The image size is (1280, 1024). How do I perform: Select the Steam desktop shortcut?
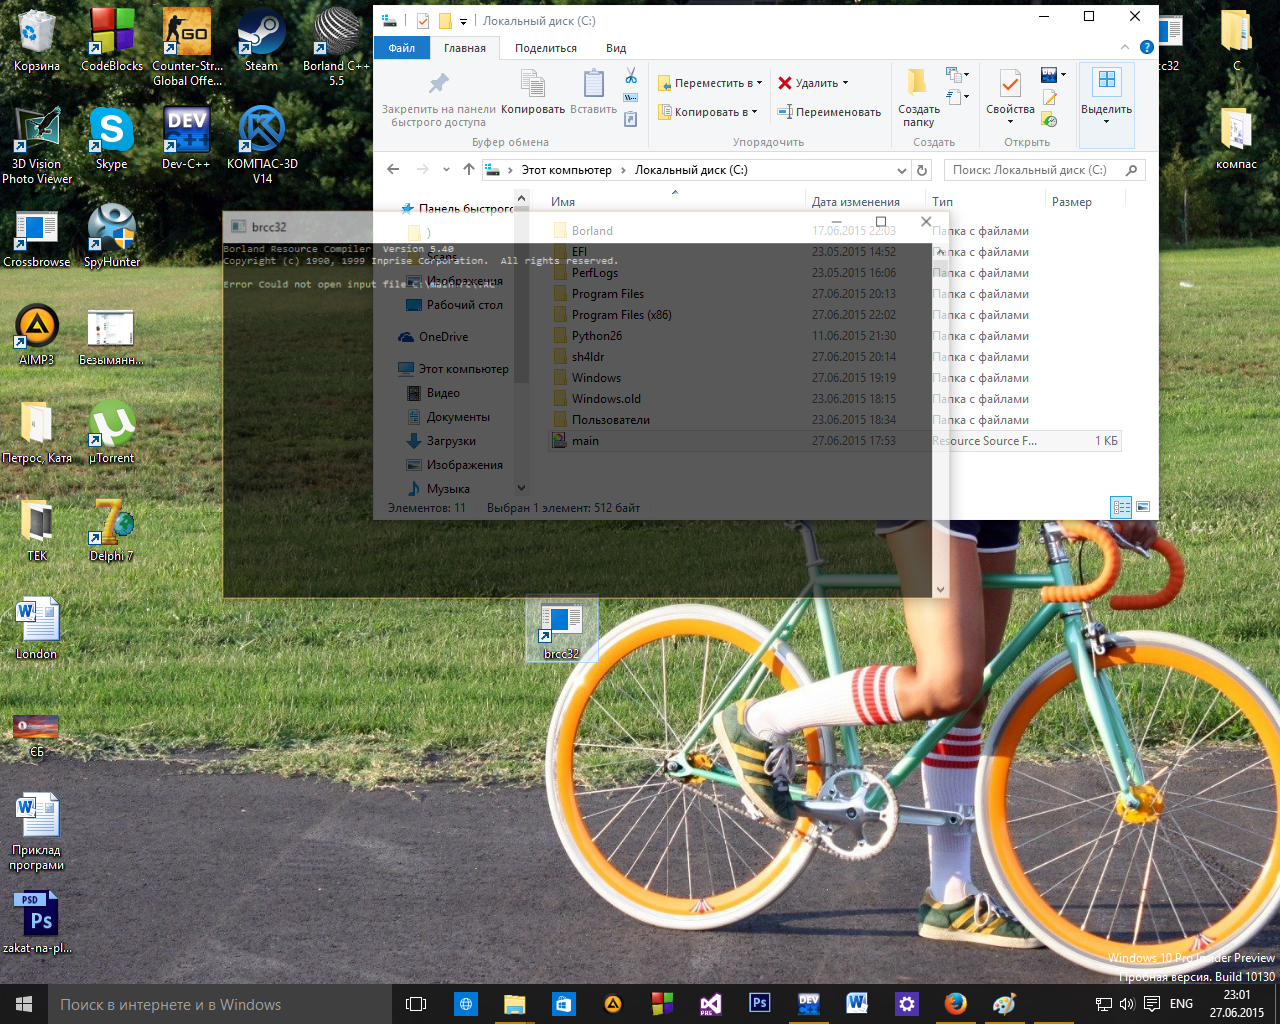pos(261,41)
